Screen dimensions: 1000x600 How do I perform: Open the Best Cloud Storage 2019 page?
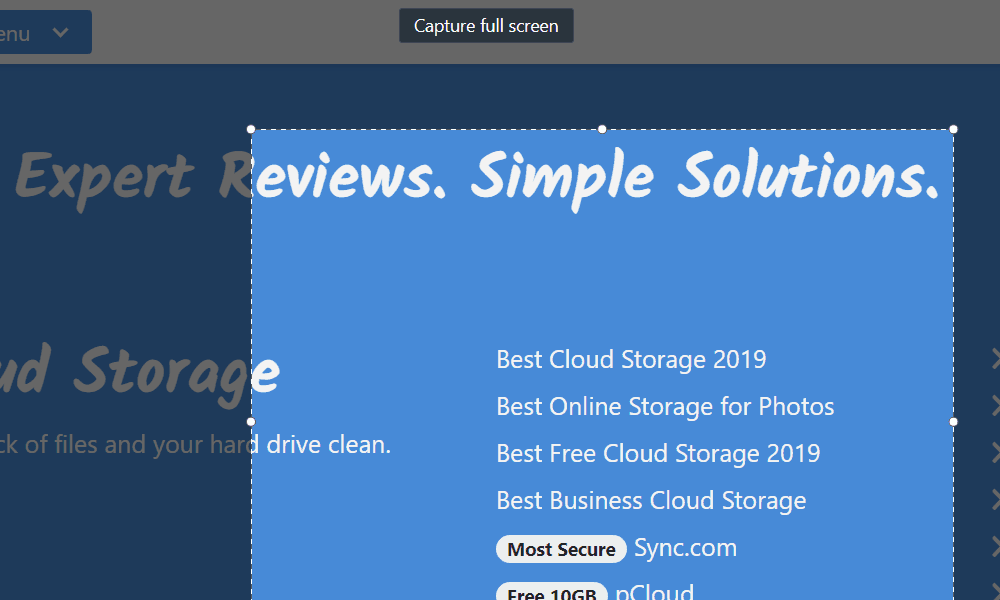(631, 360)
